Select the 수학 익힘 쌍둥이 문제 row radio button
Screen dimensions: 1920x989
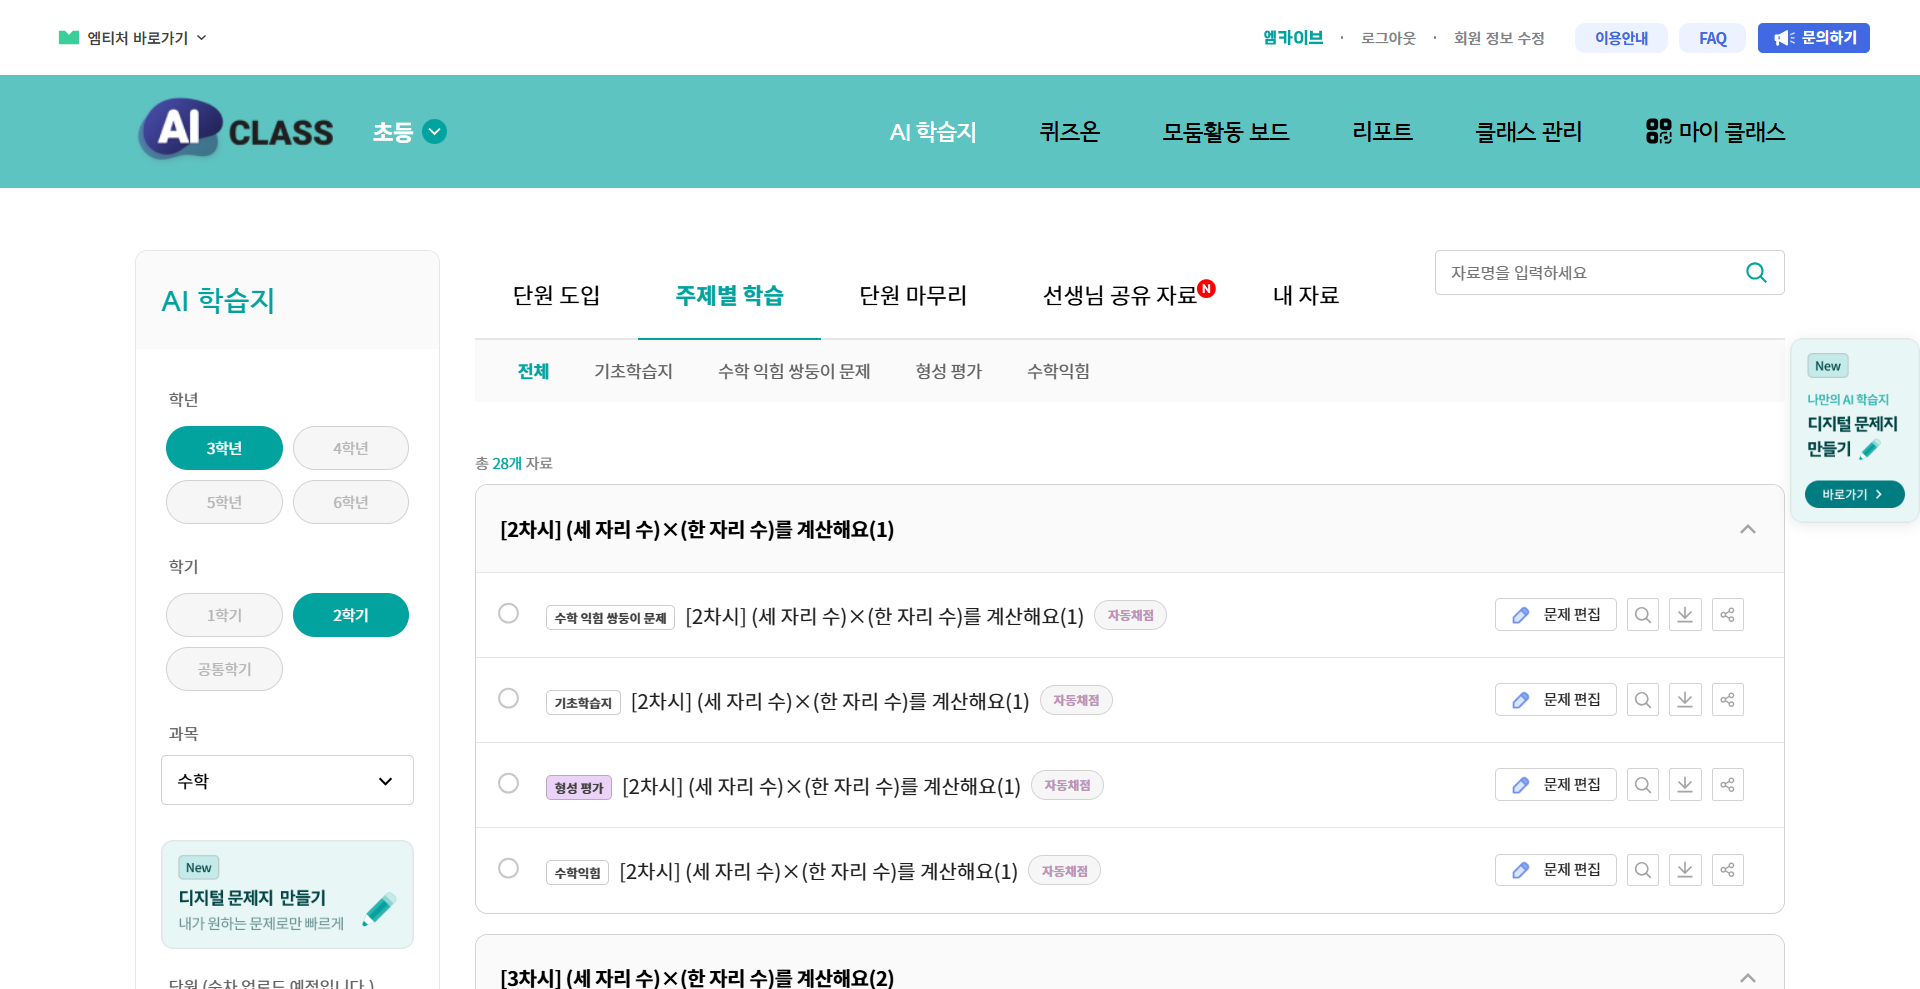[508, 613]
